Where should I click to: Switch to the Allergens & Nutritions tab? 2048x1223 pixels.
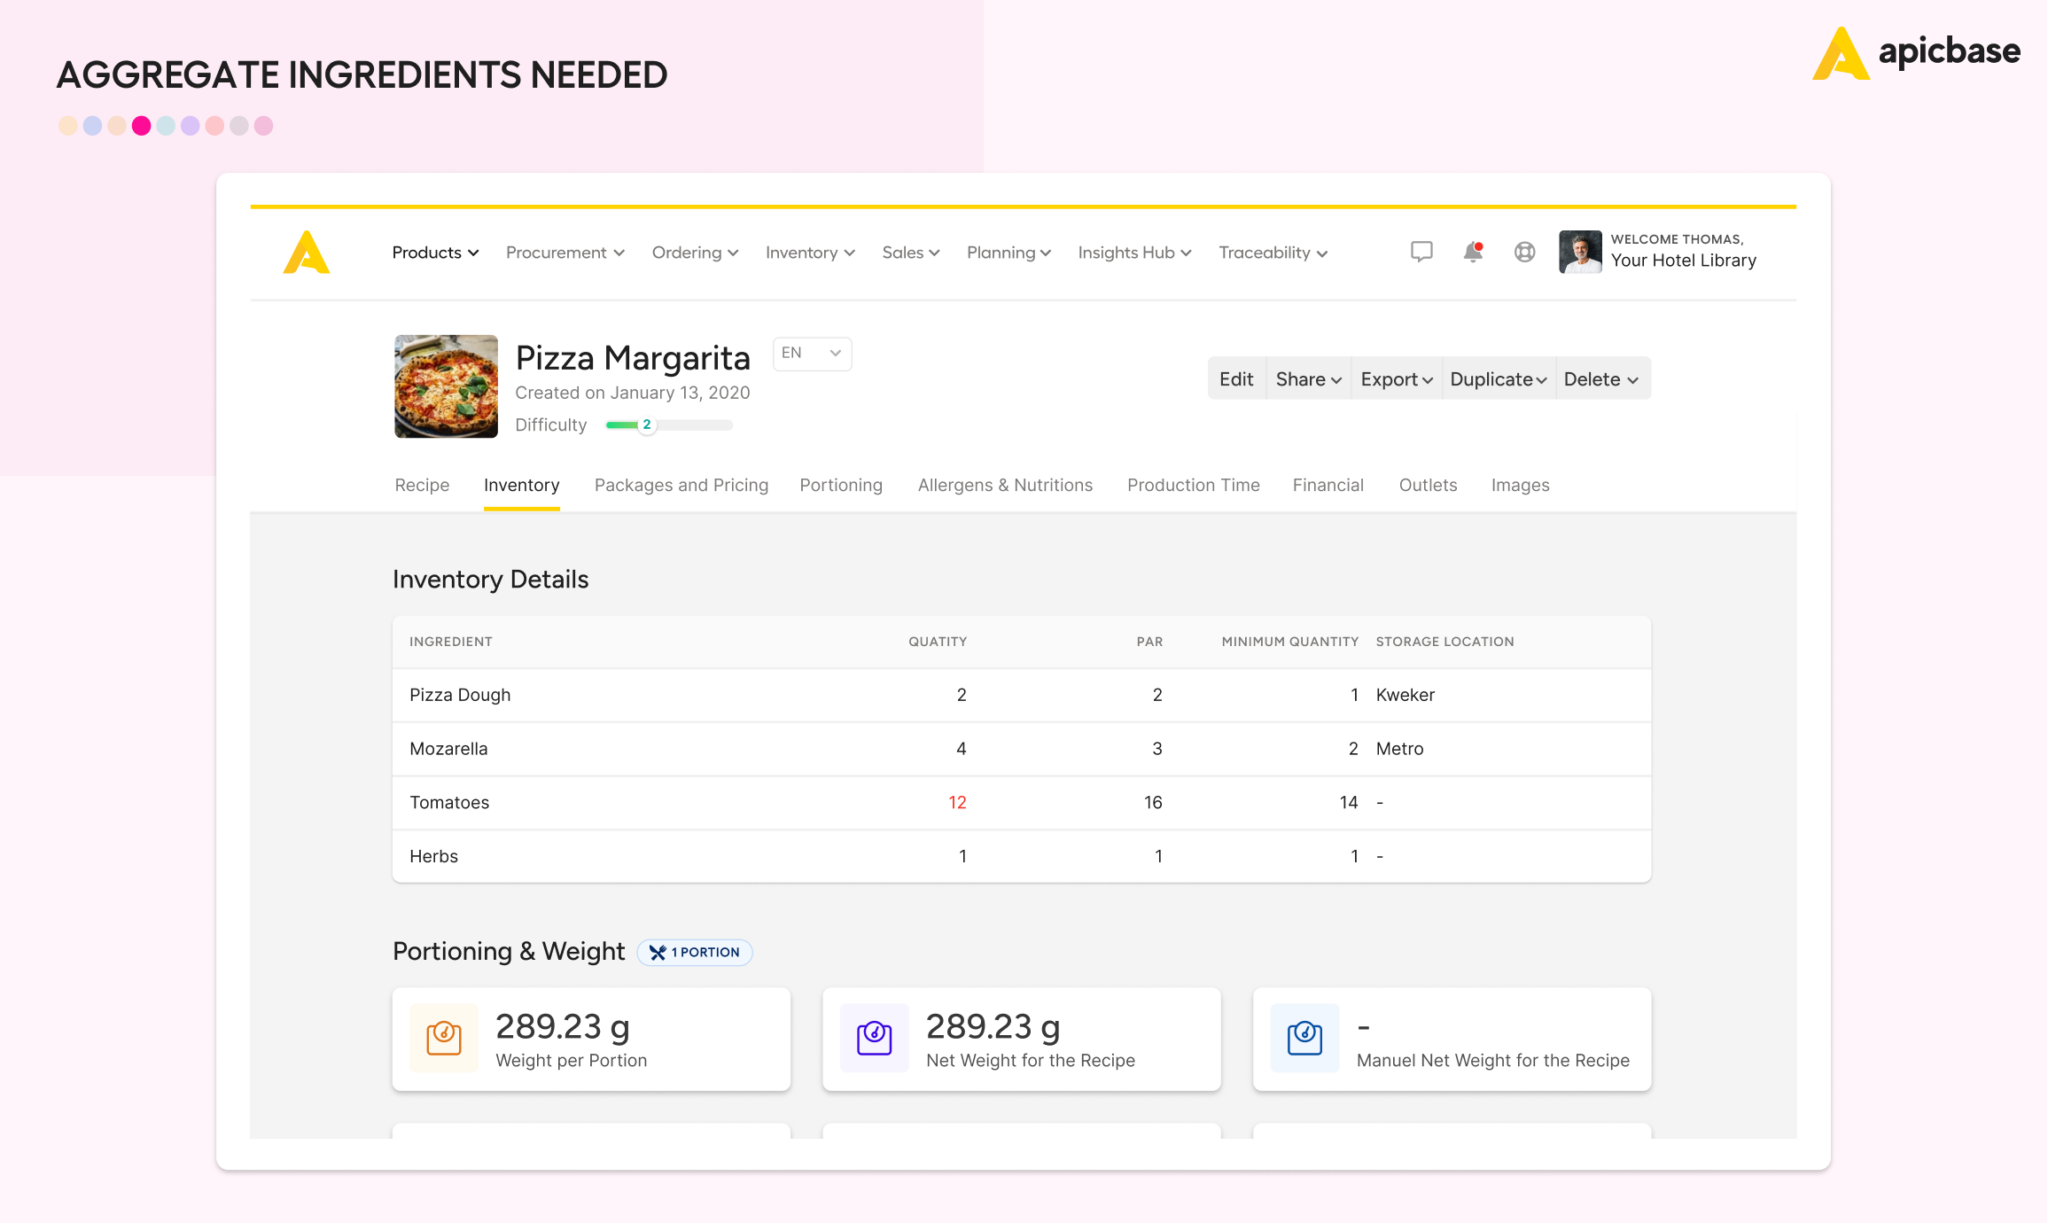click(x=1004, y=485)
